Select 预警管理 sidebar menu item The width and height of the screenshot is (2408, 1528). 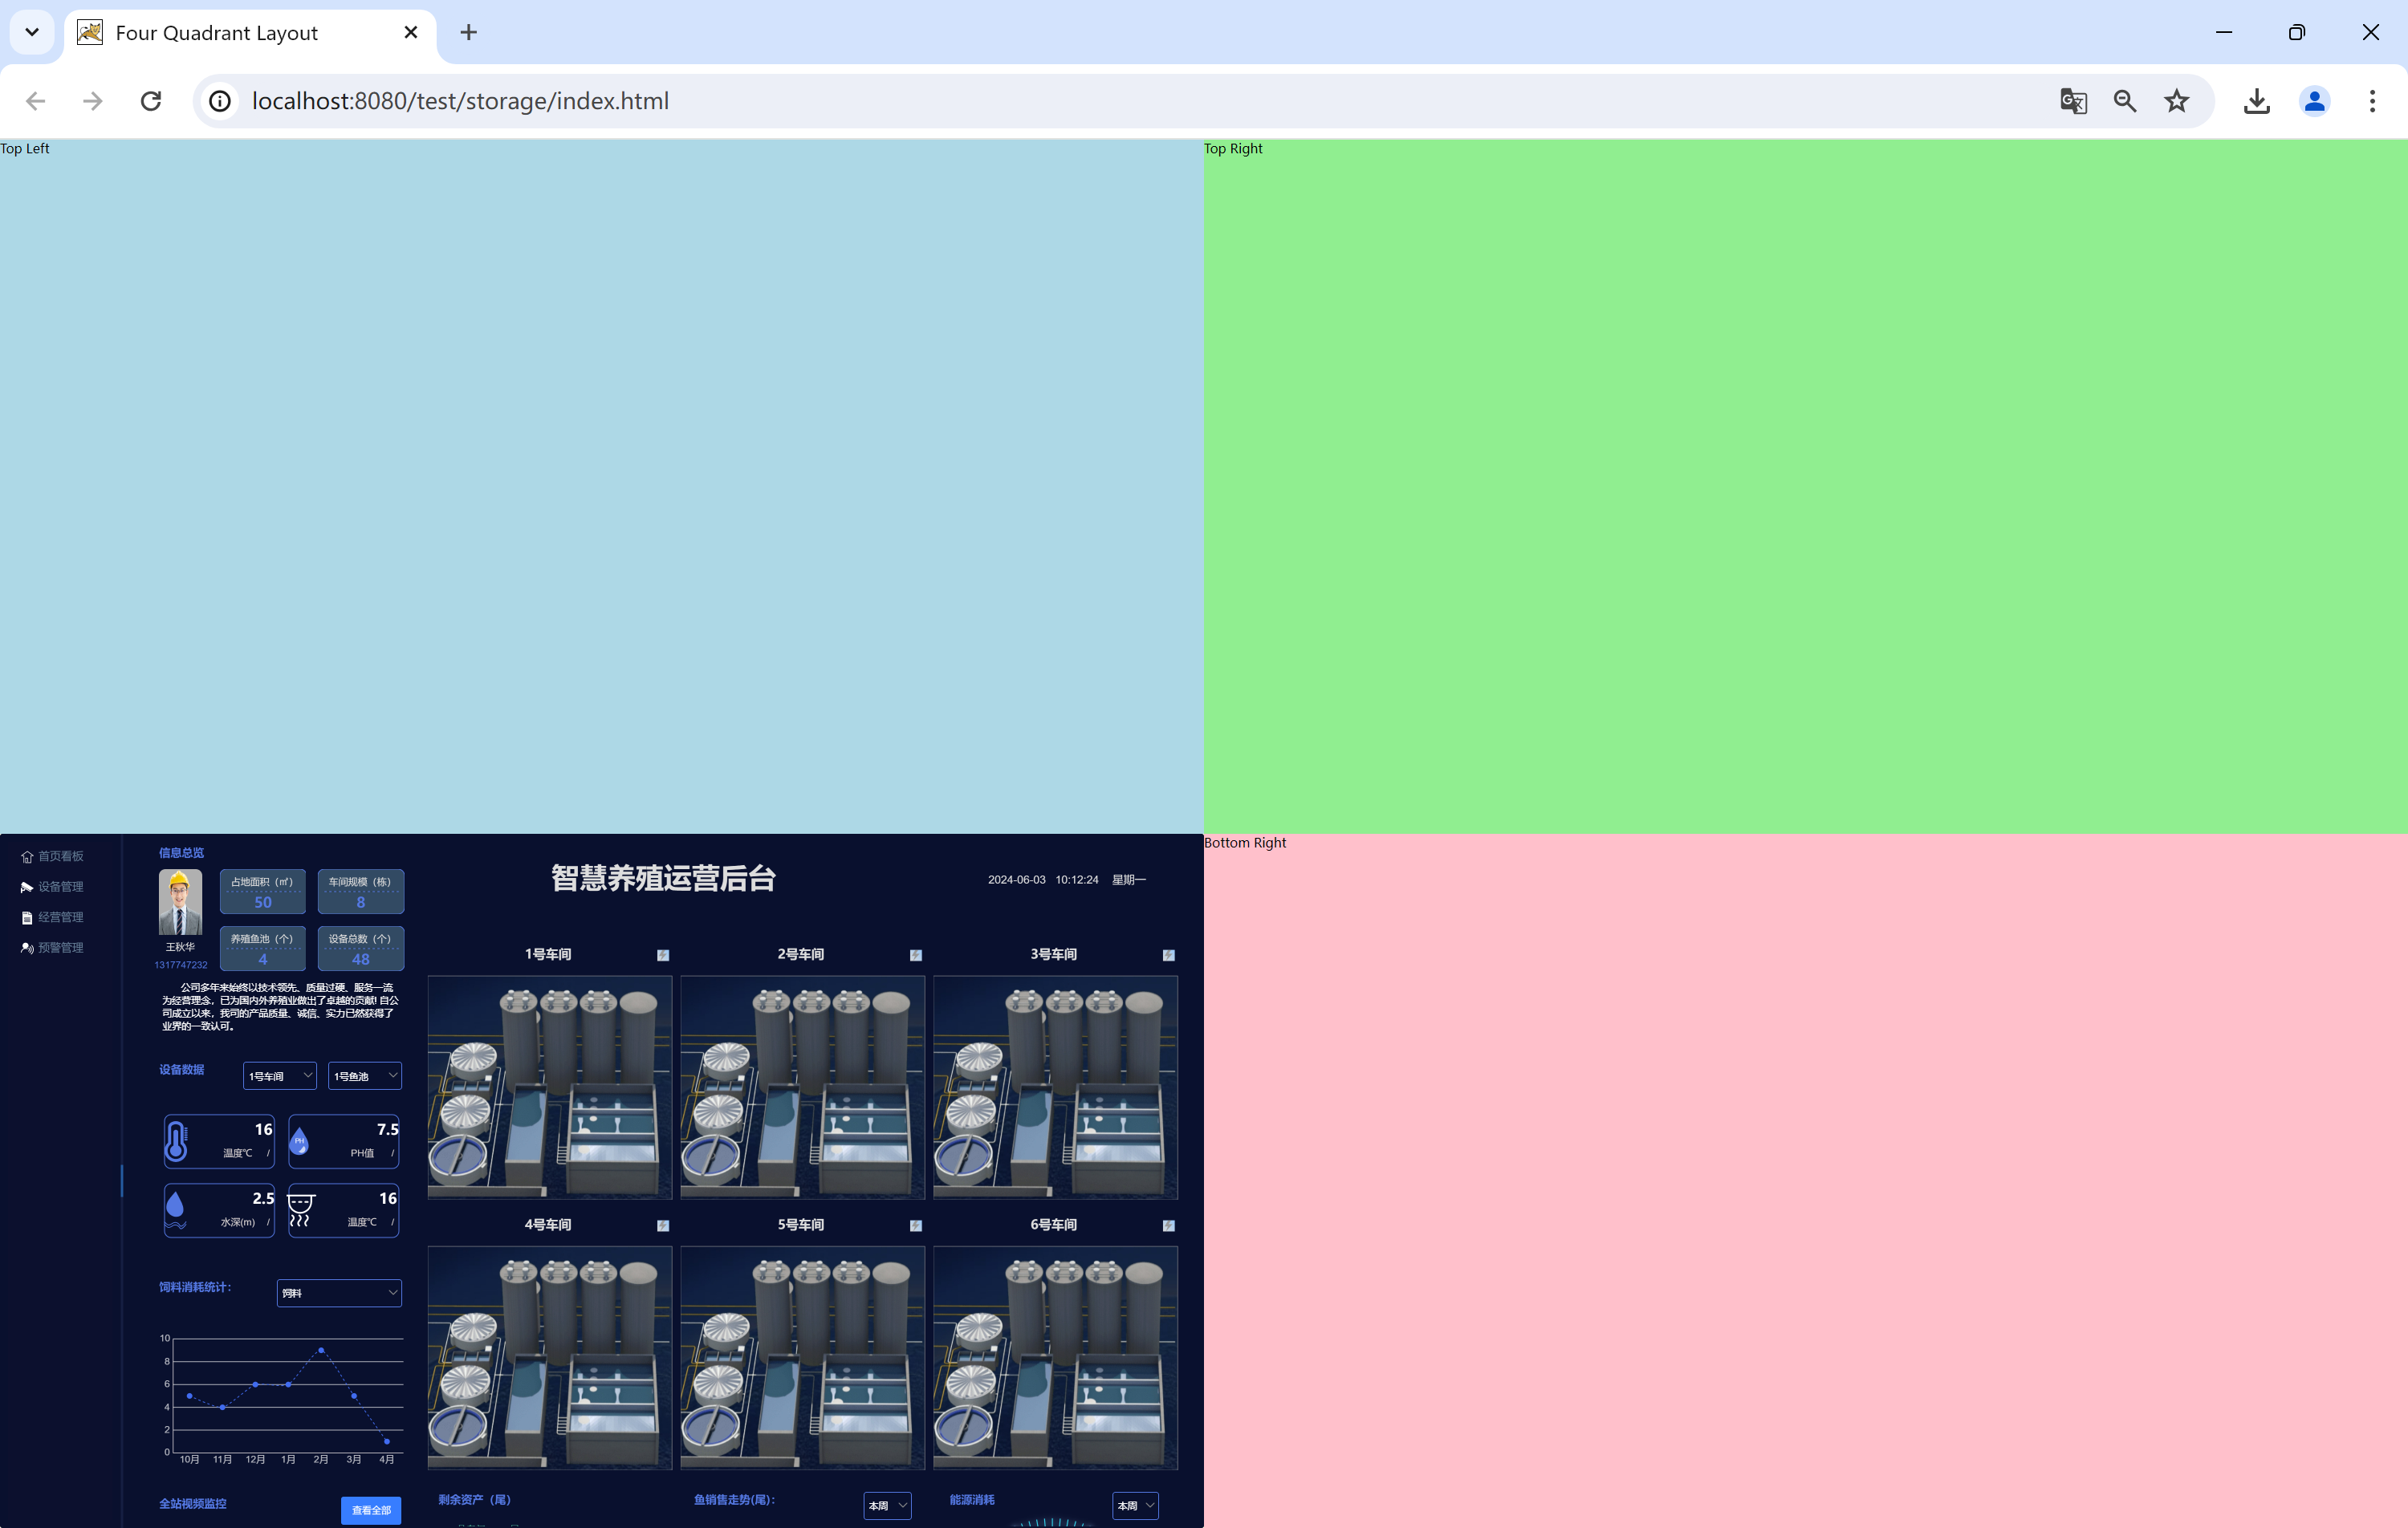click(60, 948)
